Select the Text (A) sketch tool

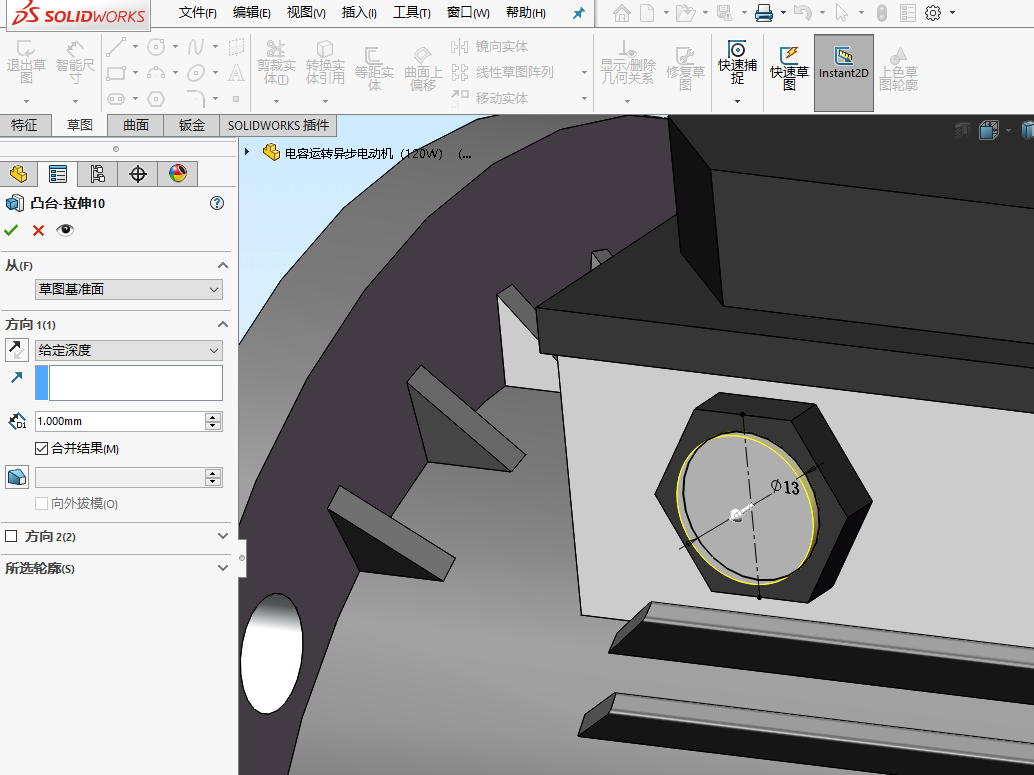point(235,73)
